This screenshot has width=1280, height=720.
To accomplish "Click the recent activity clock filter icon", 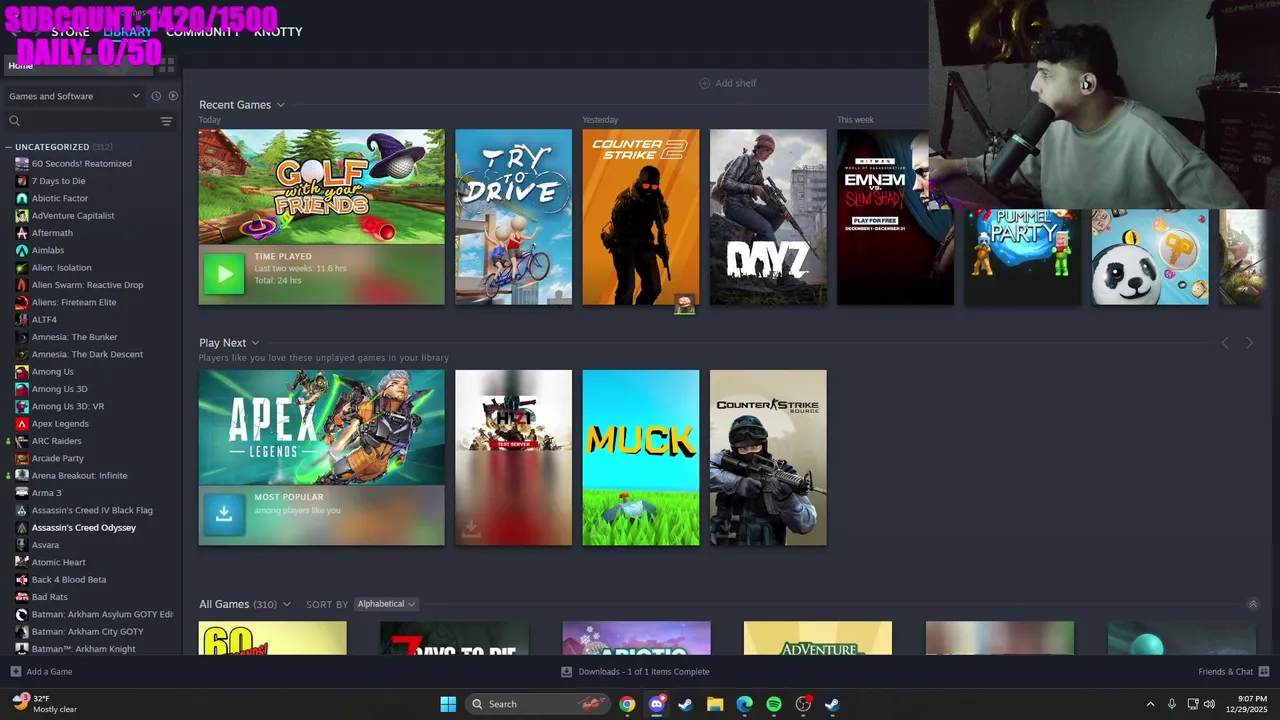I will [x=156, y=96].
